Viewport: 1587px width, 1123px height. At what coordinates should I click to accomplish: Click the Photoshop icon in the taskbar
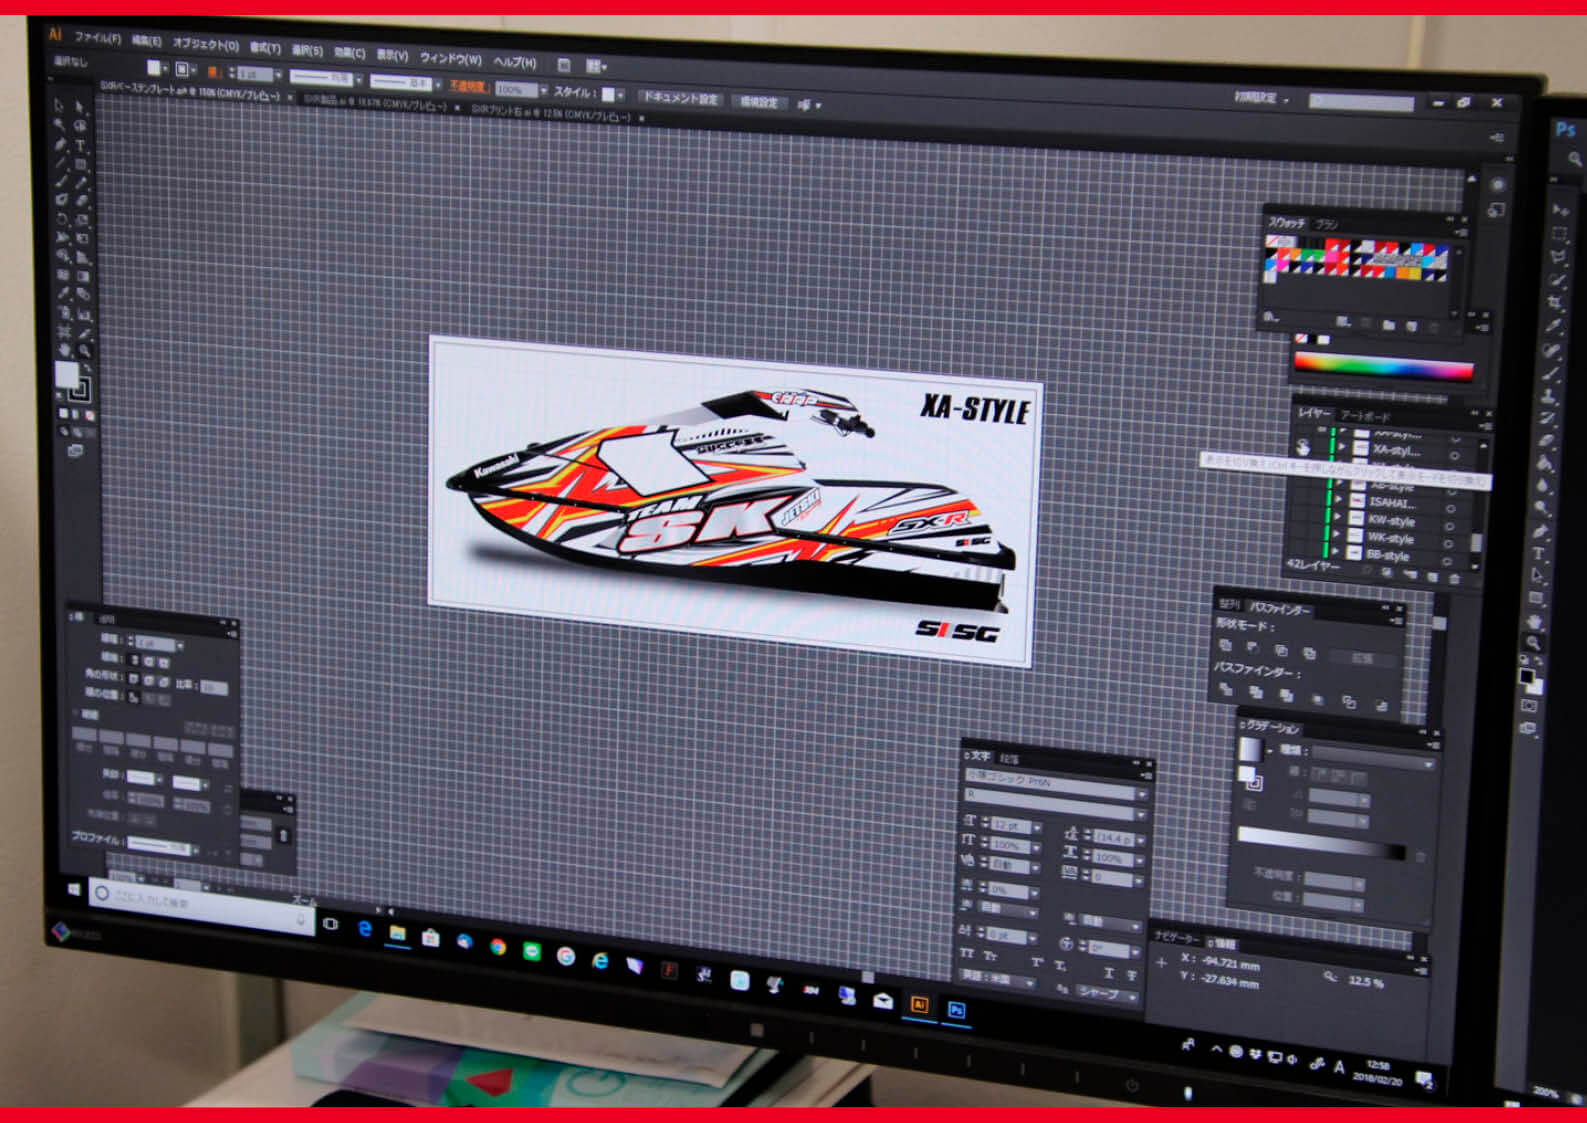pos(957,1010)
